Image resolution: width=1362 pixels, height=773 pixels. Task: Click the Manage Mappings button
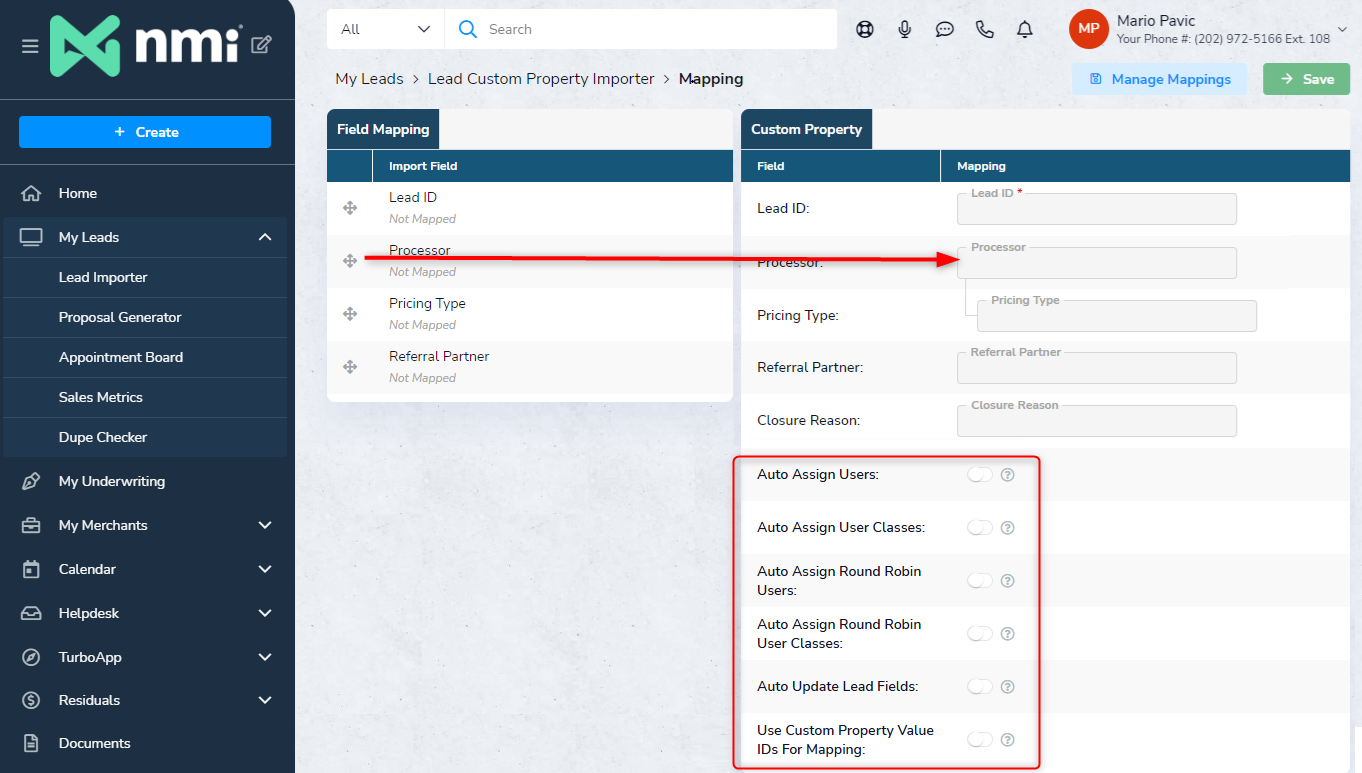tap(1159, 79)
